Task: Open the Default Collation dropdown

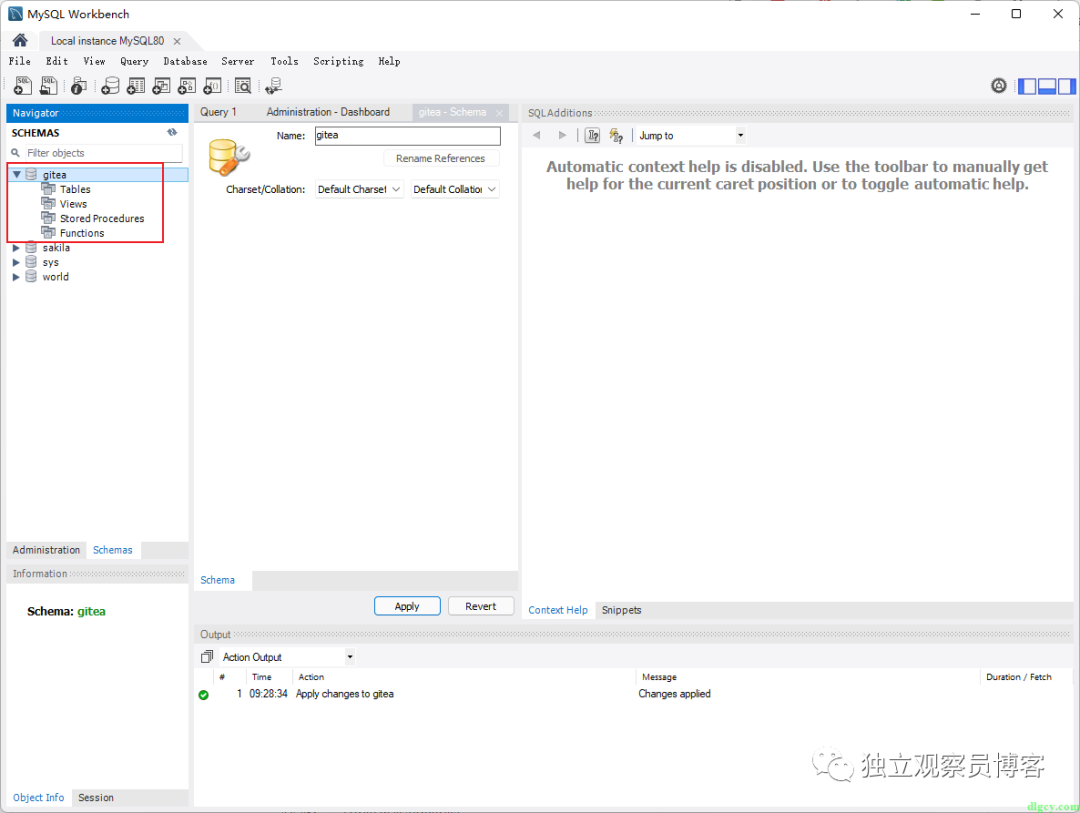Action: coord(455,189)
